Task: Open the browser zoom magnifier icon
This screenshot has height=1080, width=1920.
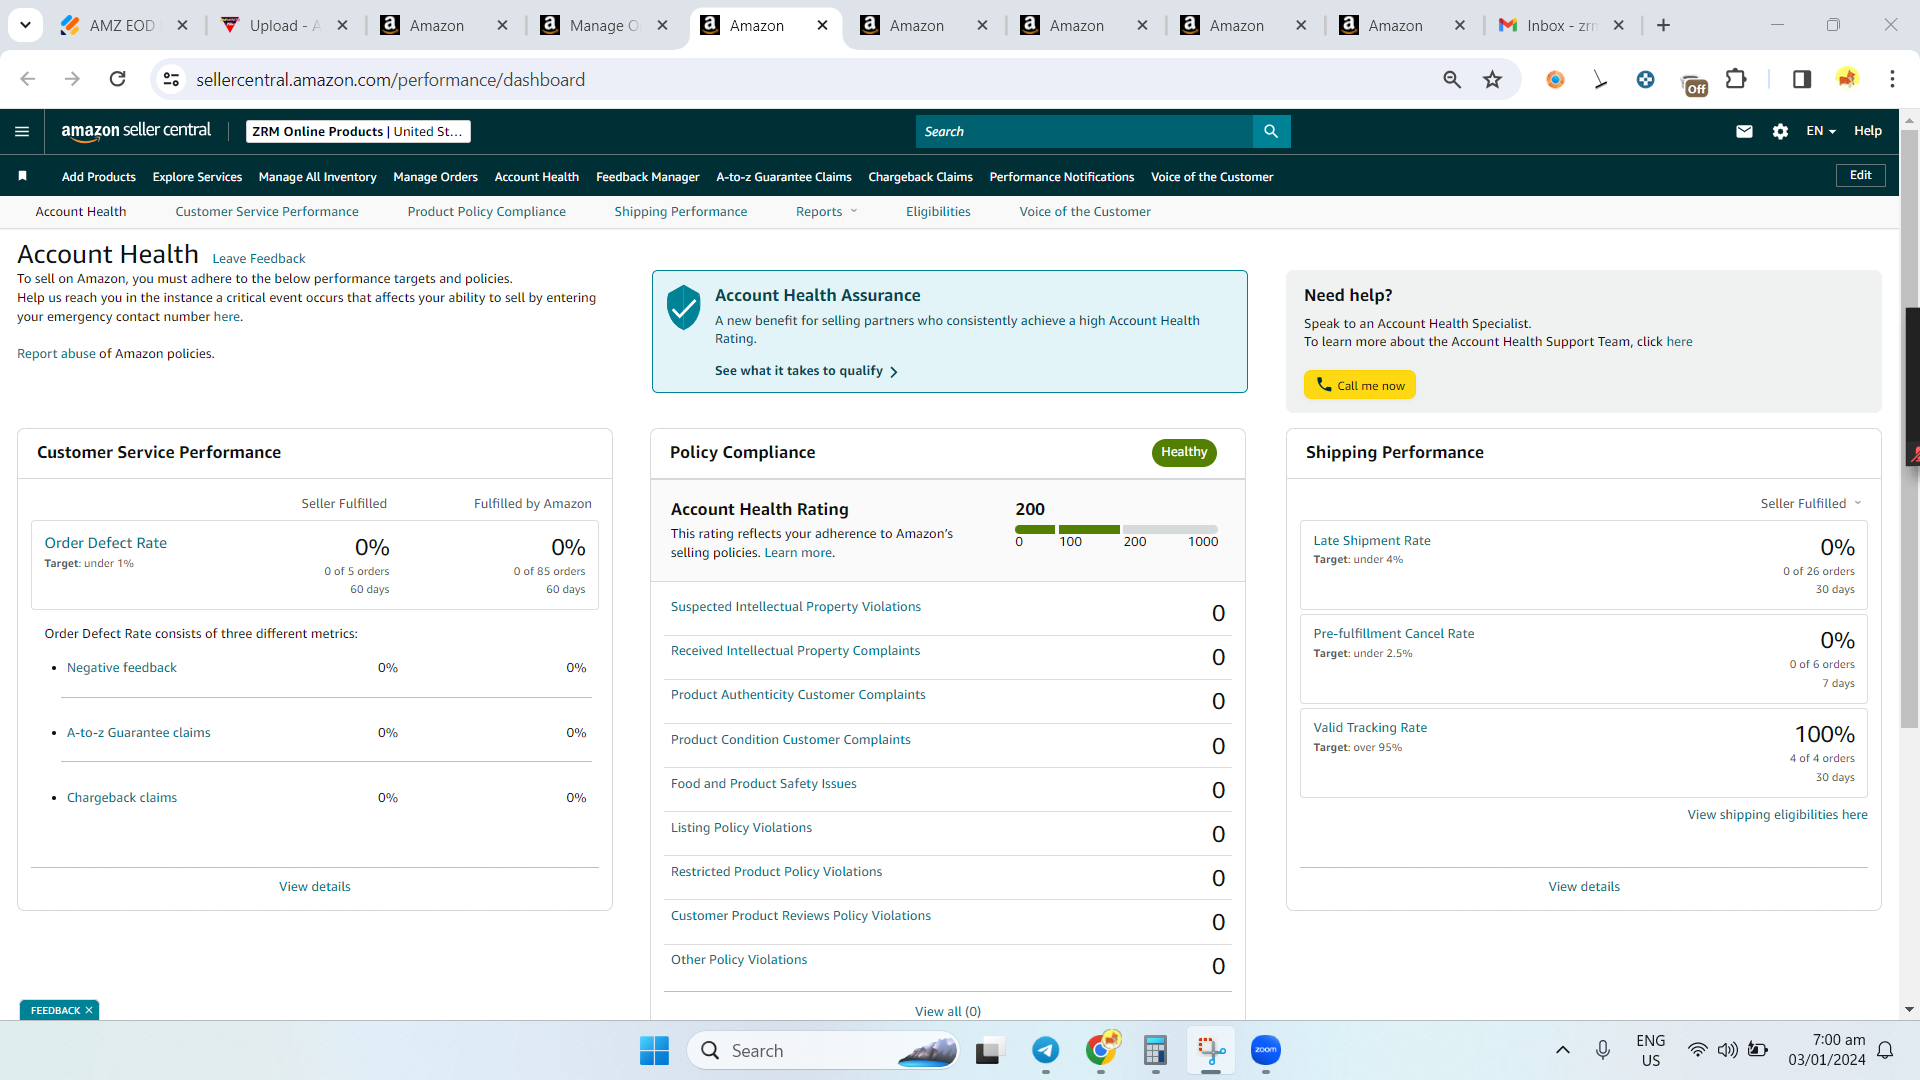Action: point(1452,79)
